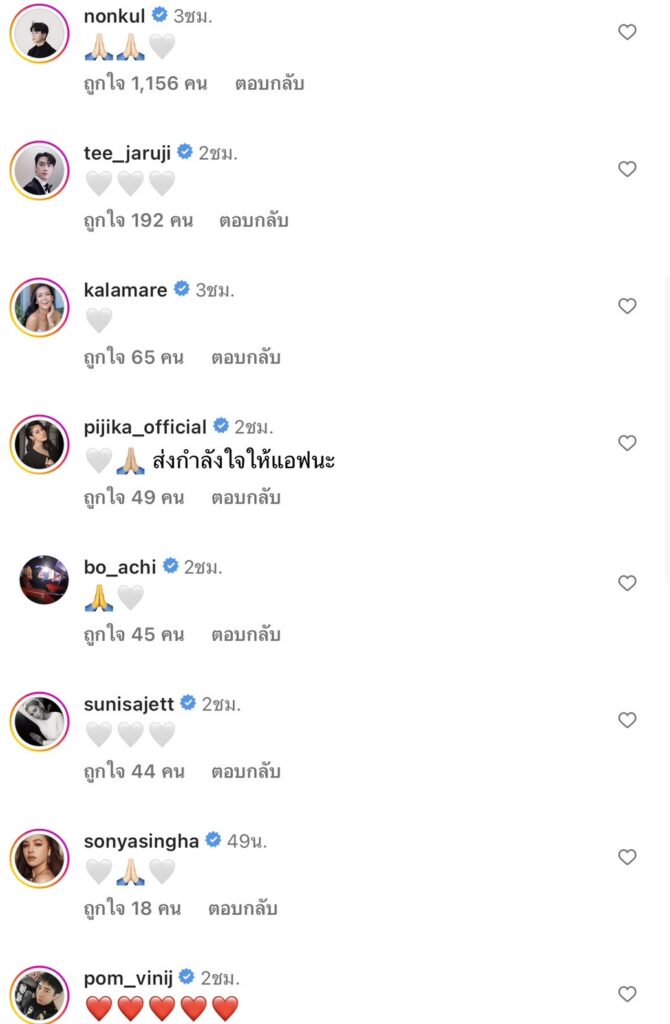Like pom_vinij's red hearts comment
670x1024 pixels.
tap(627, 994)
